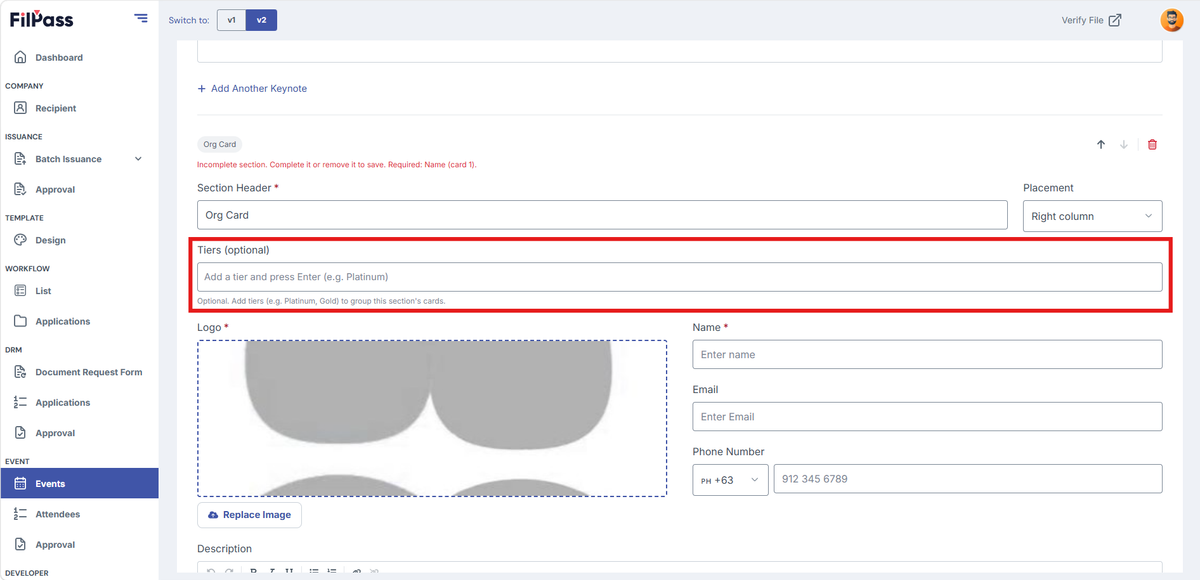
Task: Click the Enter Email input field
Action: [927, 417]
